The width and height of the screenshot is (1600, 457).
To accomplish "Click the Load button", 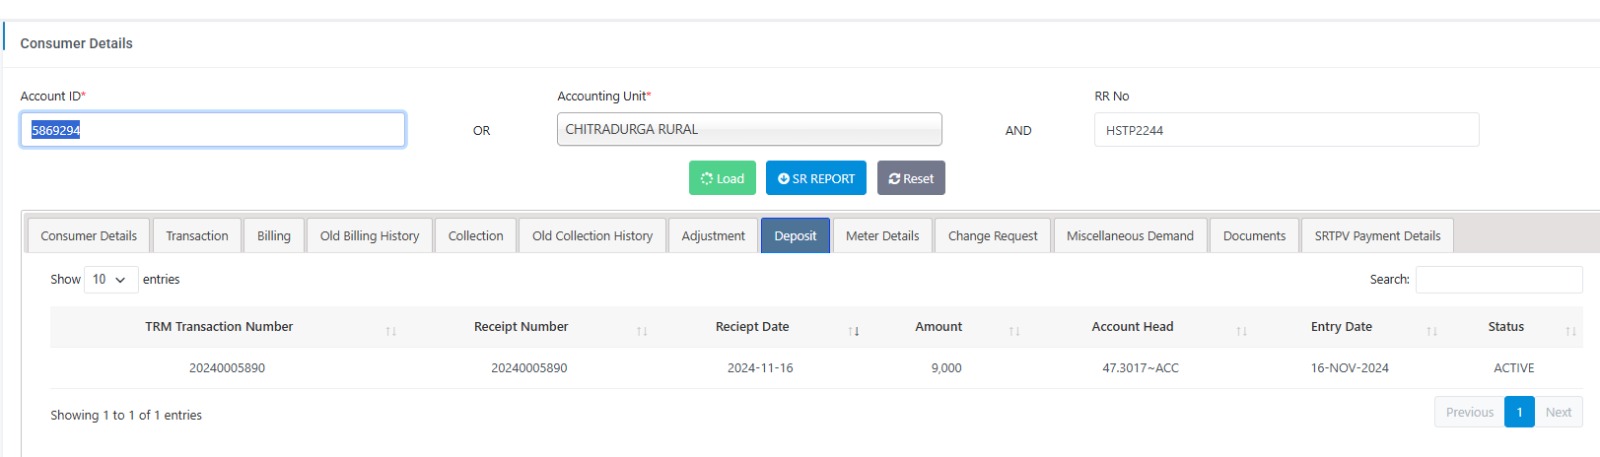I will tap(722, 179).
